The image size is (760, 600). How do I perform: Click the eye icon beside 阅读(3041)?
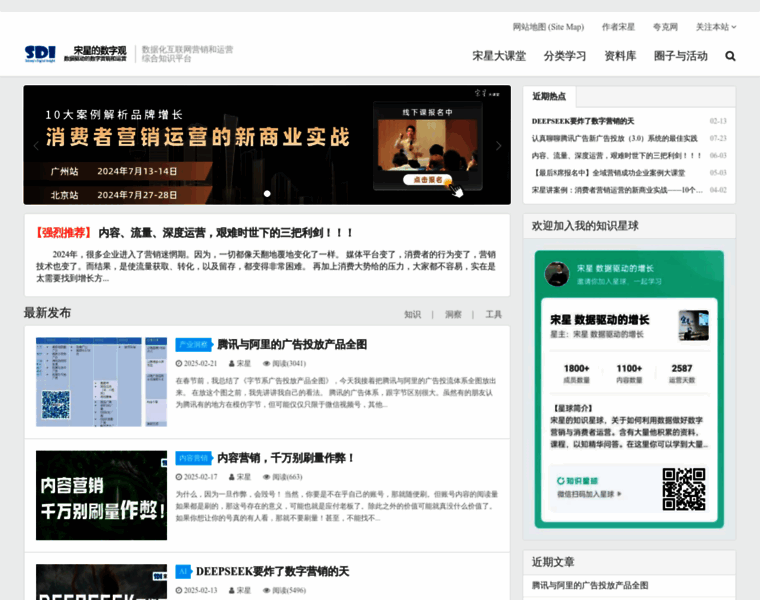tap(266, 363)
